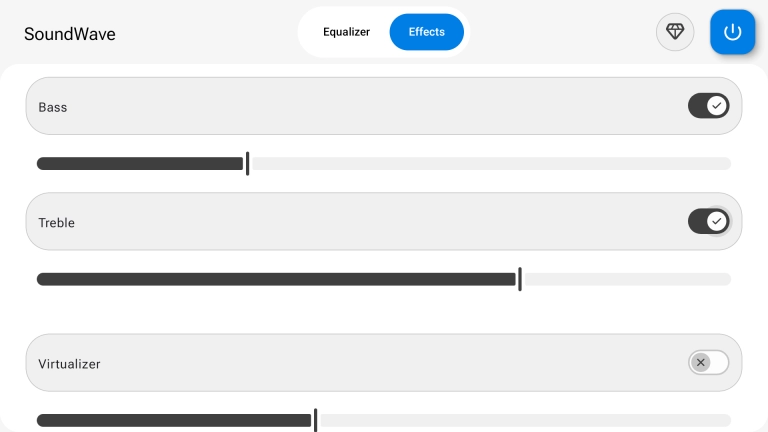Click the Virtualizer label text
768x432 pixels.
click(70, 364)
